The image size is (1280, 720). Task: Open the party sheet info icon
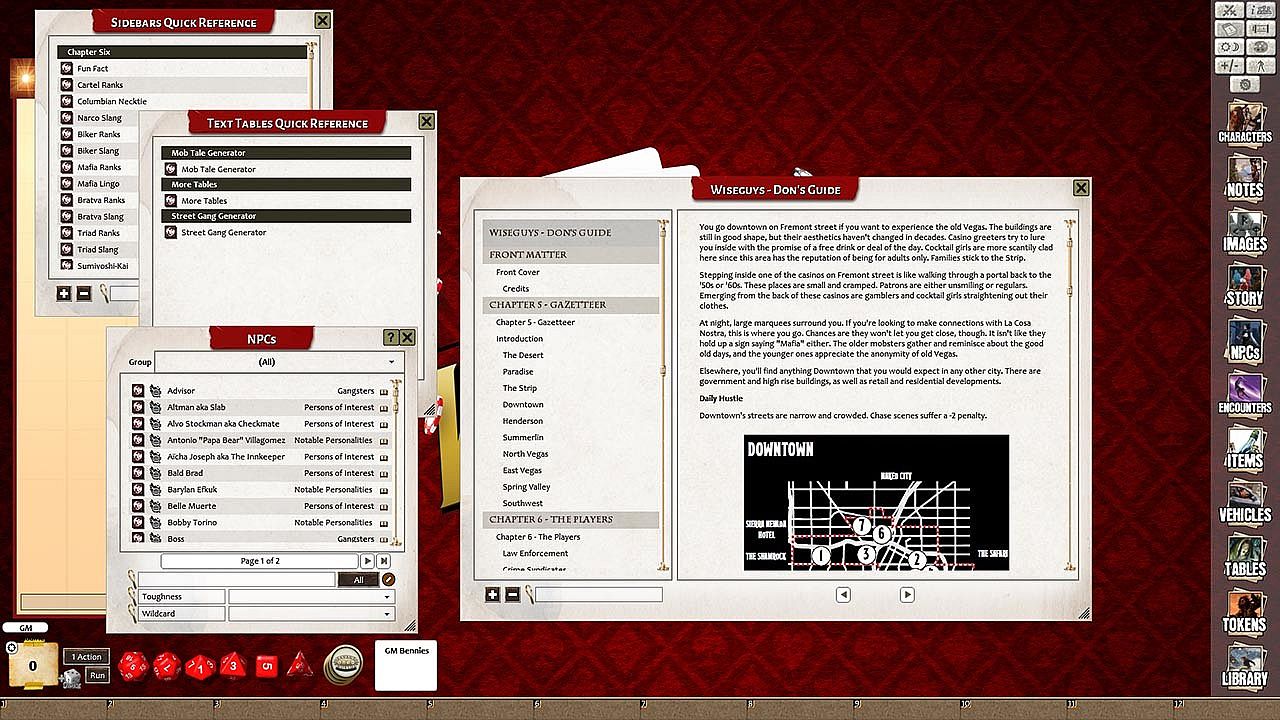point(1260,10)
